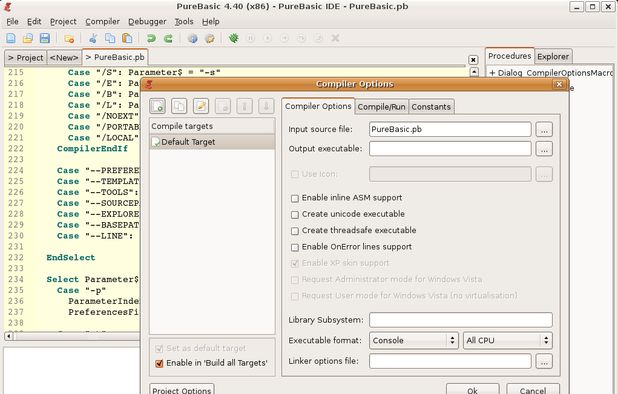Screen dimensions: 618x394
Task: Open the Debugger menu
Action: (147, 22)
